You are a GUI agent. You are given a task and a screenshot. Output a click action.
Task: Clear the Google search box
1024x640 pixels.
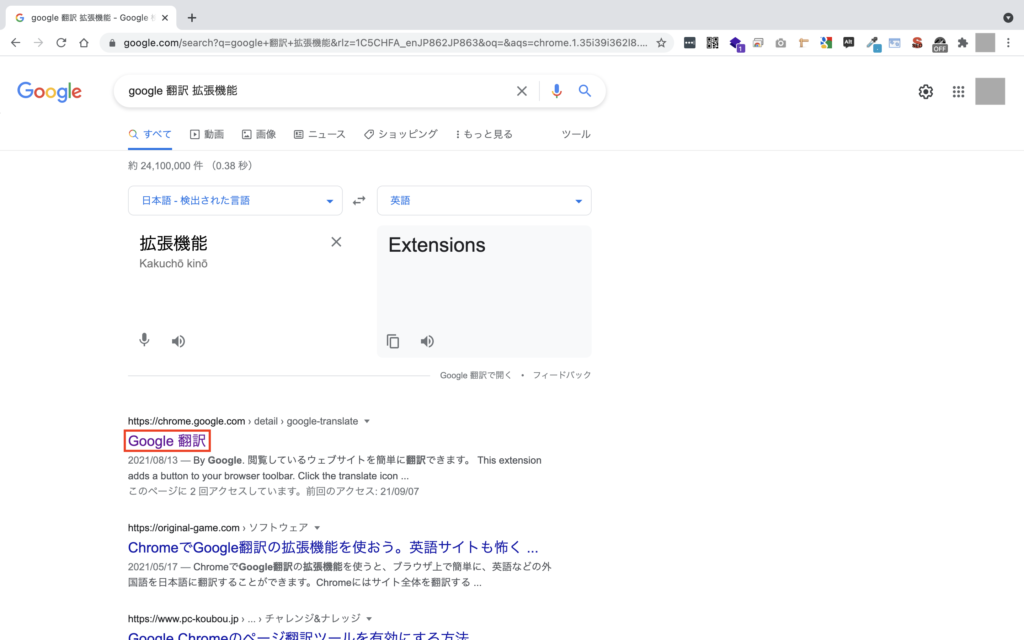click(521, 91)
